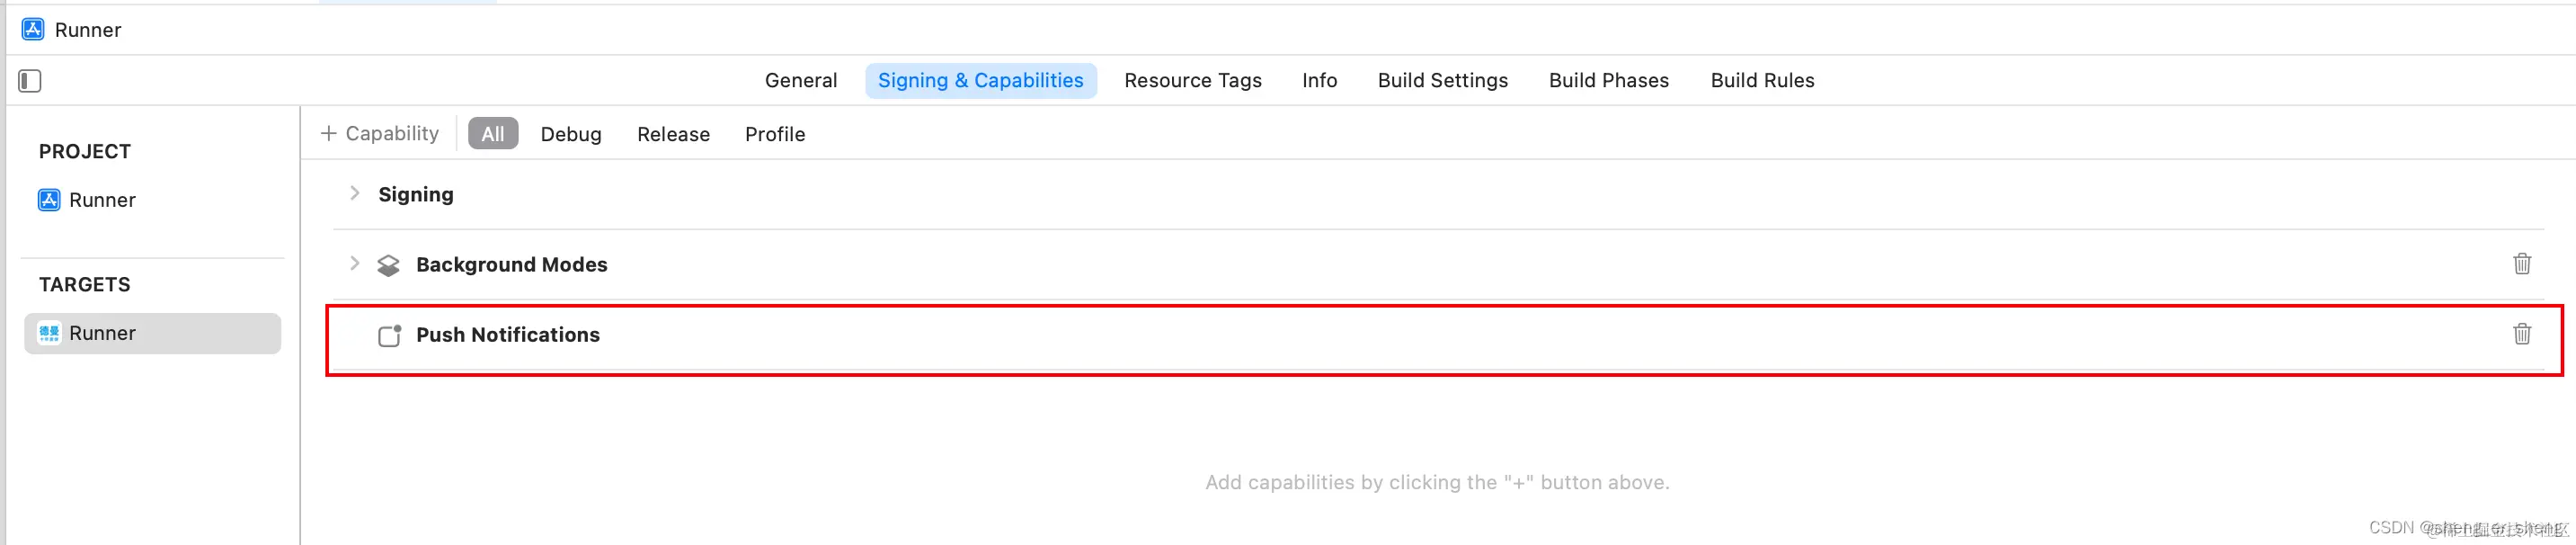Expand the Signing section
Image resolution: width=2576 pixels, height=545 pixels.
pos(354,194)
